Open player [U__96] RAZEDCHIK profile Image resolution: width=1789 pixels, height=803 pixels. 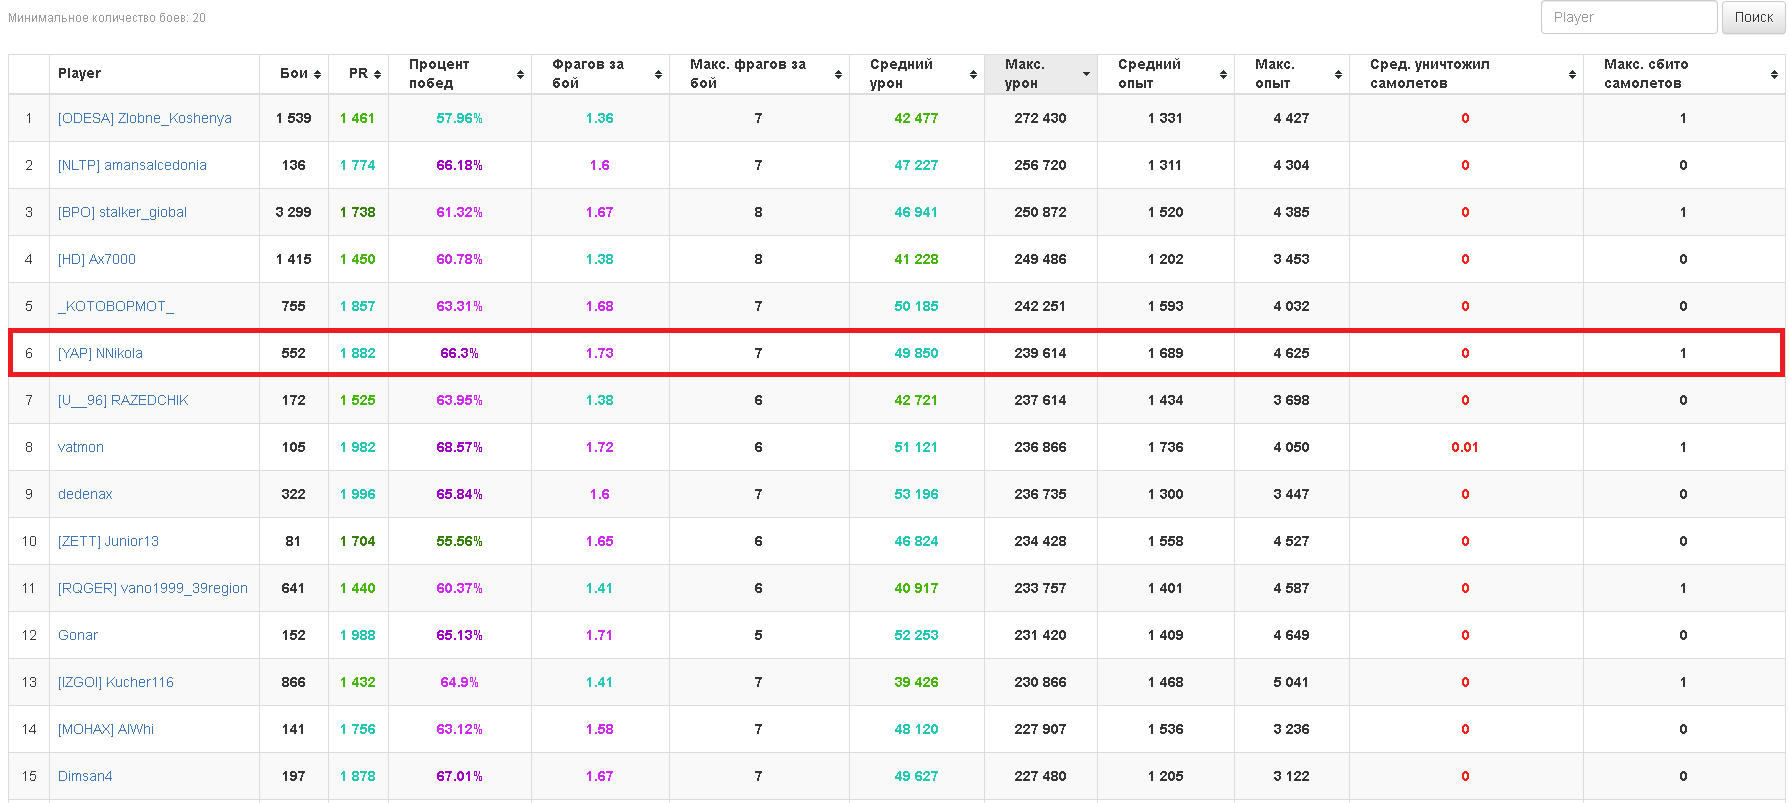(x=123, y=400)
